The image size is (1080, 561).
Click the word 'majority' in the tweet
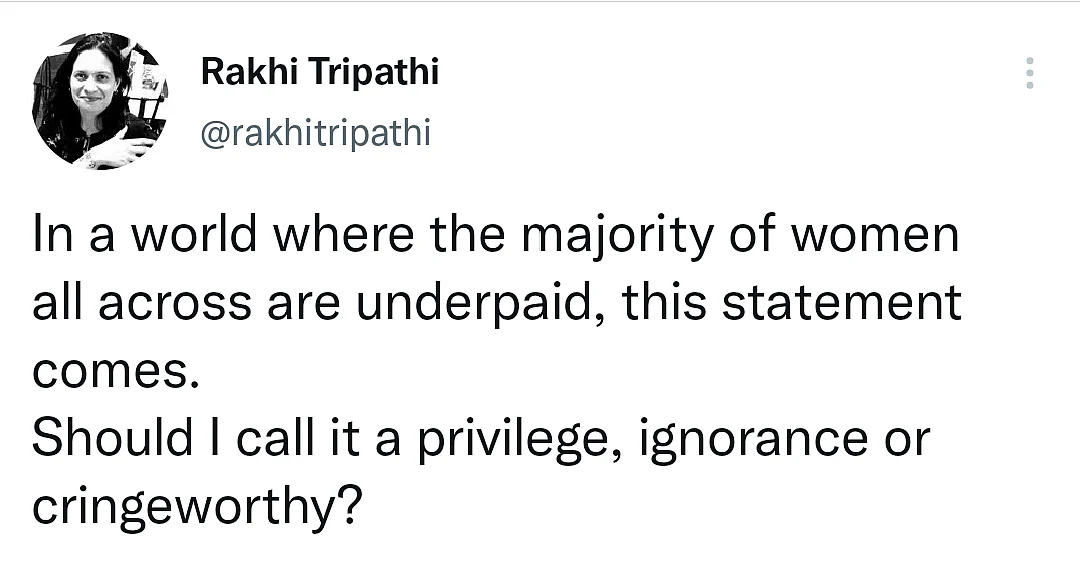point(617,238)
